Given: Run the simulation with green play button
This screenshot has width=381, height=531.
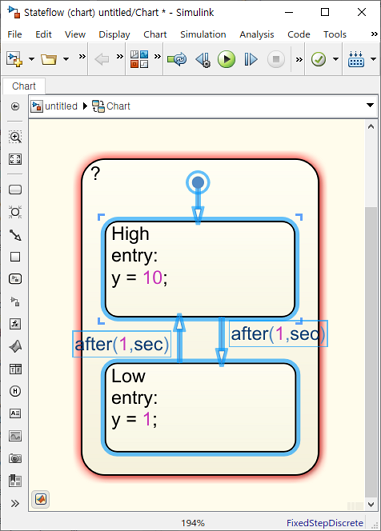Looking at the screenshot, I should pyautogui.click(x=226, y=59).
